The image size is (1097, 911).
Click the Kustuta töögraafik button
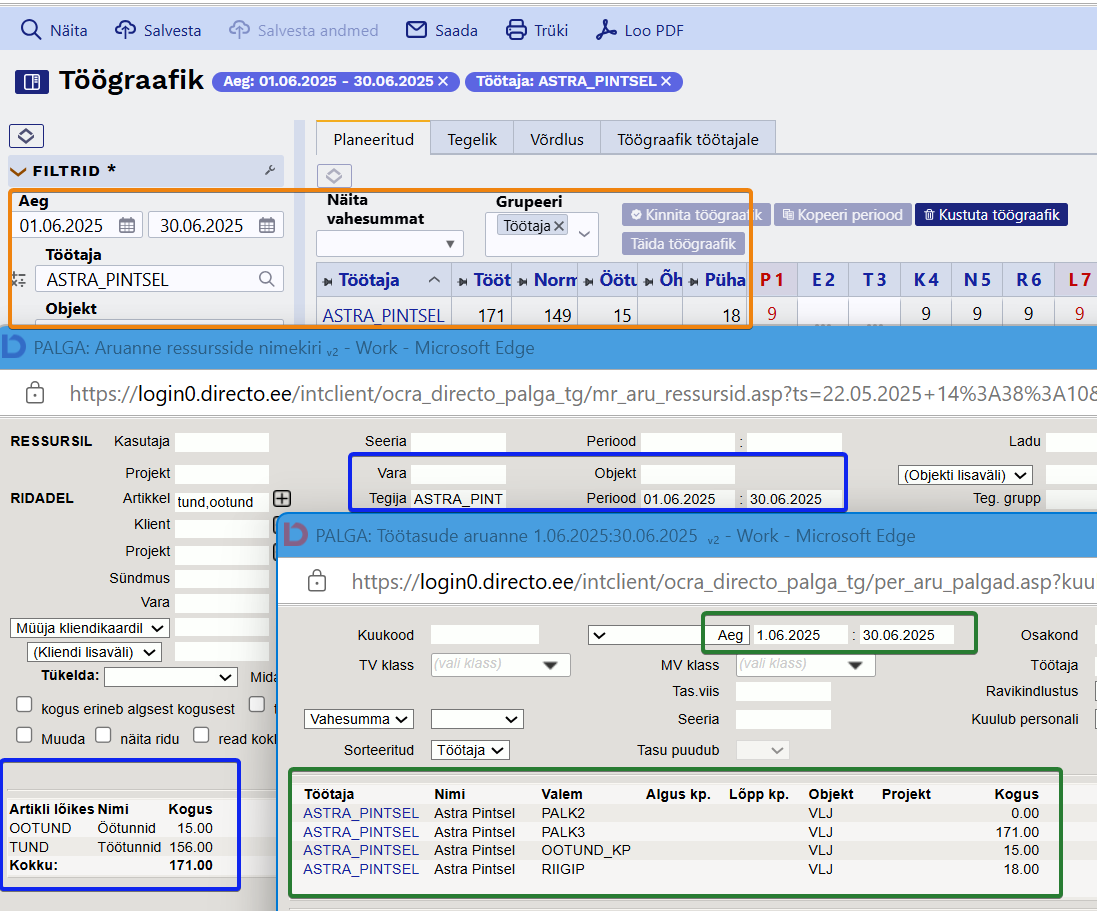pyautogui.click(x=991, y=215)
